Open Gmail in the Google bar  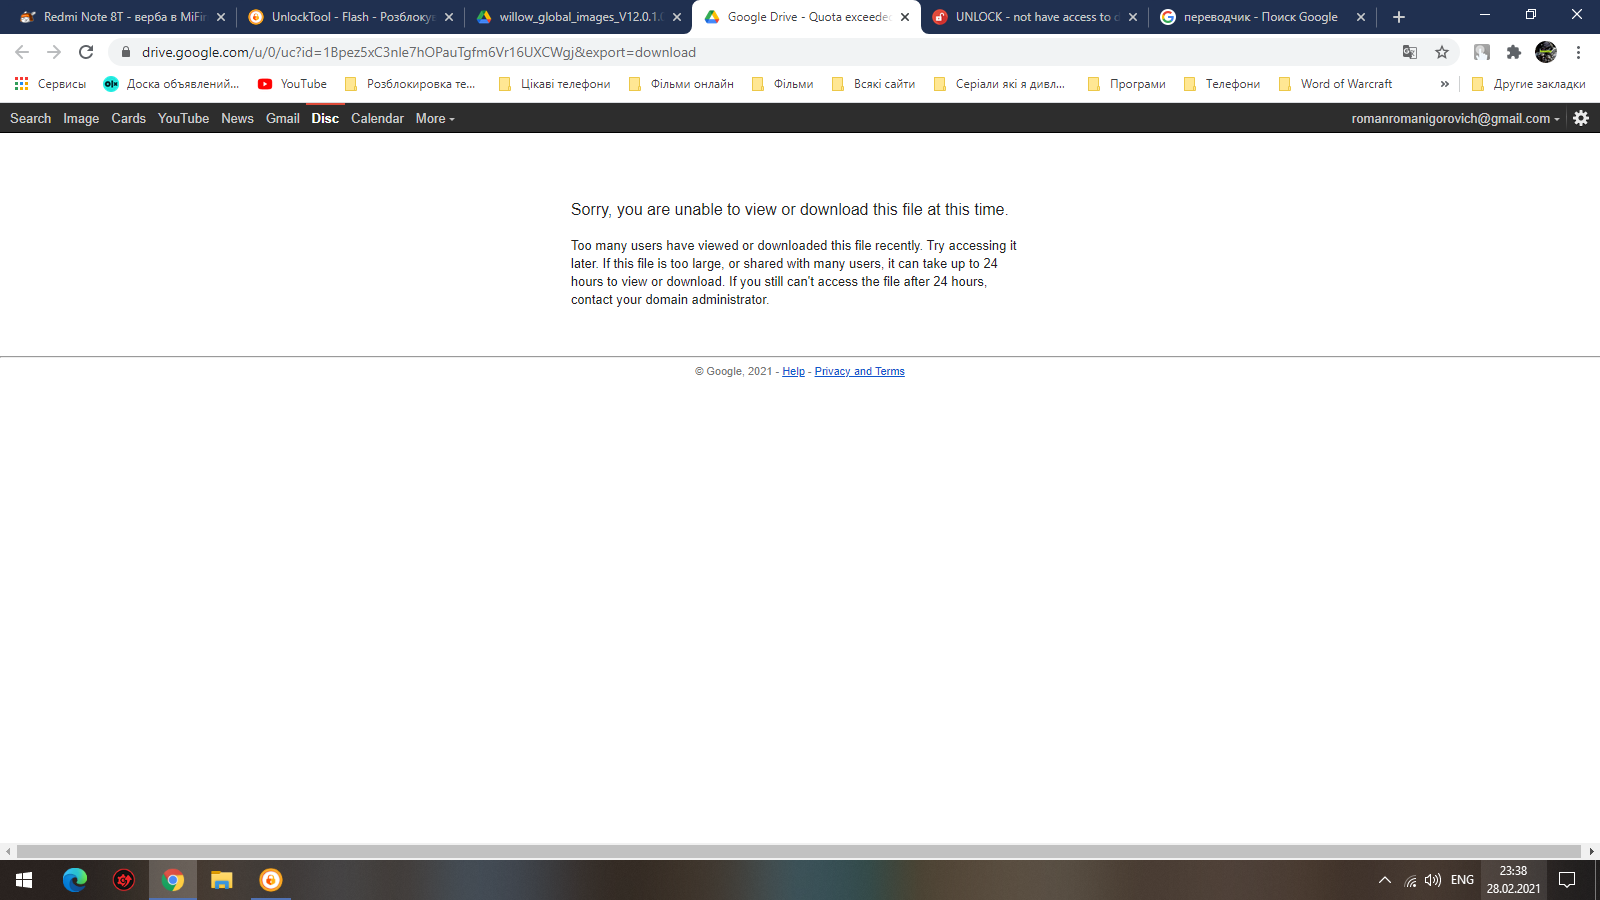point(283,118)
